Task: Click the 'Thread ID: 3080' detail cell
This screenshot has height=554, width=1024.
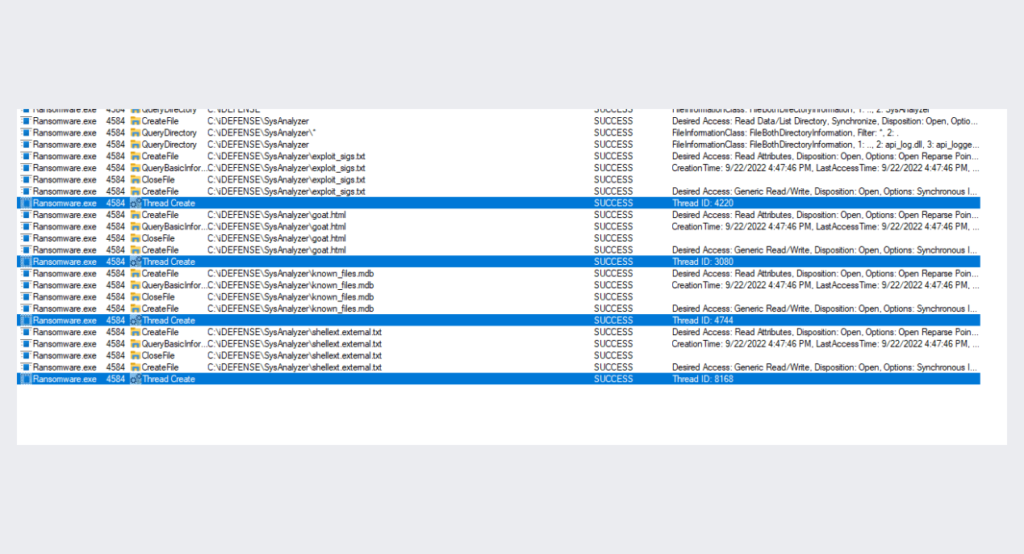Action: click(x=703, y=262)
